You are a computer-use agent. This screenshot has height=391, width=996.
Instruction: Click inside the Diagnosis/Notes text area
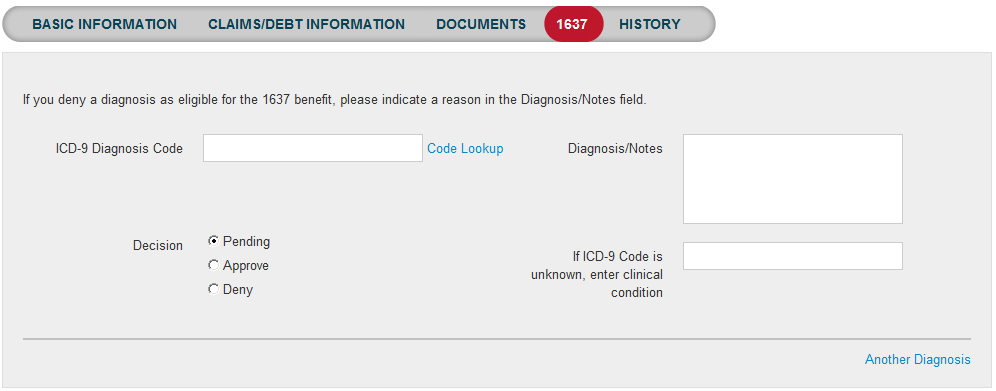[x=793, y=179]
